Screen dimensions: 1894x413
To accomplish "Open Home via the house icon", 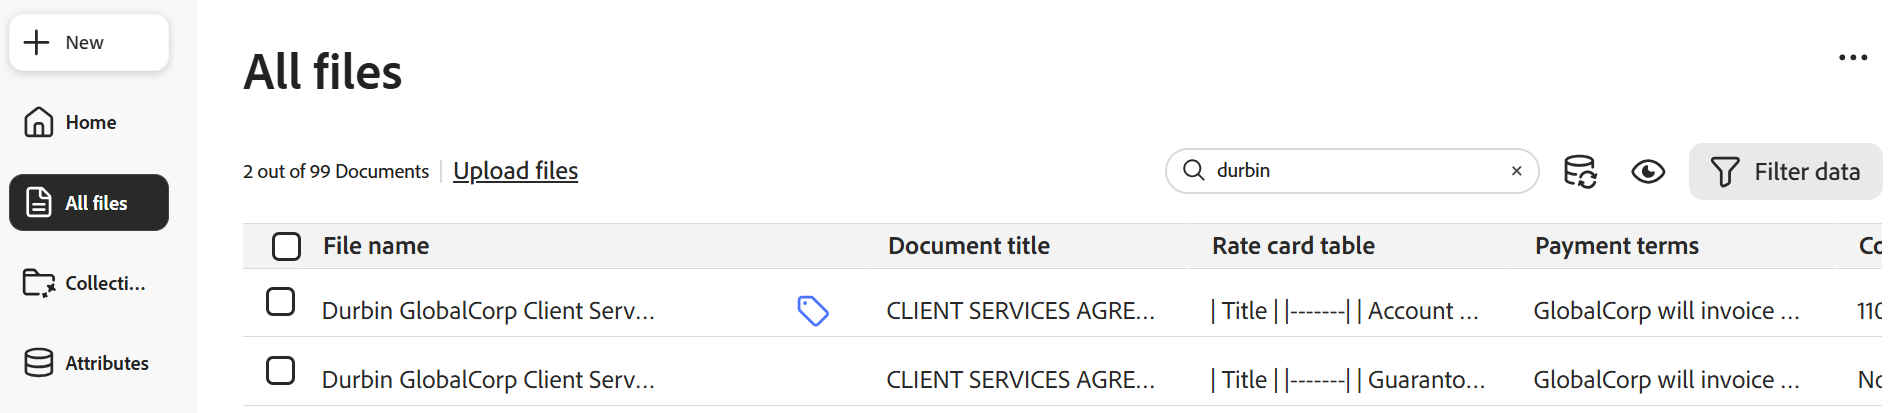I will coord(39,122).
